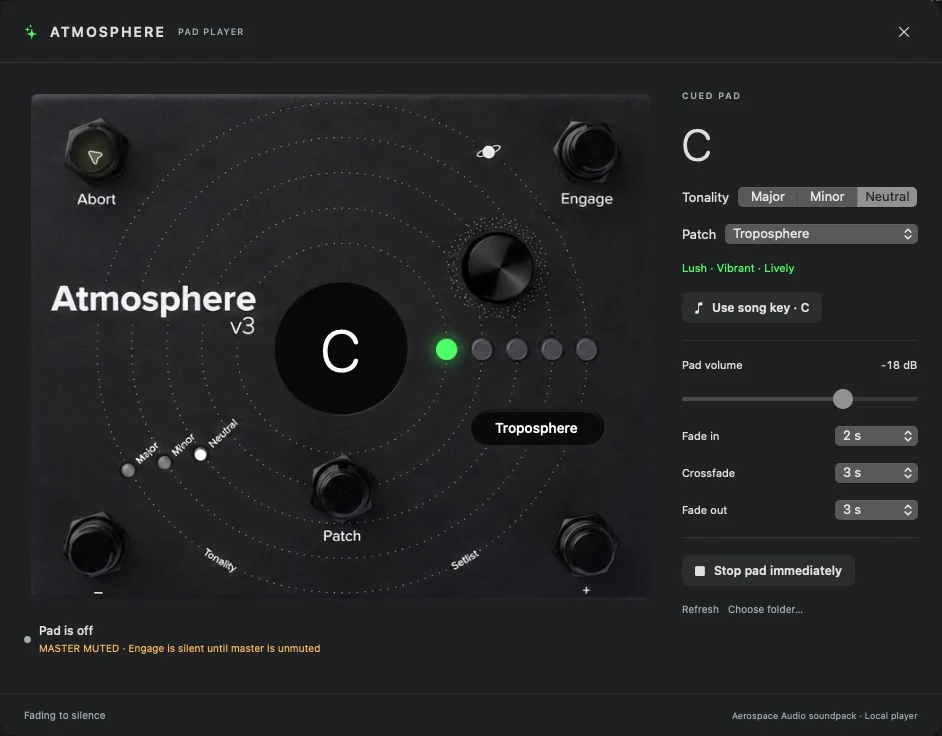Screen dimensions: 942x736
Task: Click the Setlist label on the pedal
Action: click(465, 559)
